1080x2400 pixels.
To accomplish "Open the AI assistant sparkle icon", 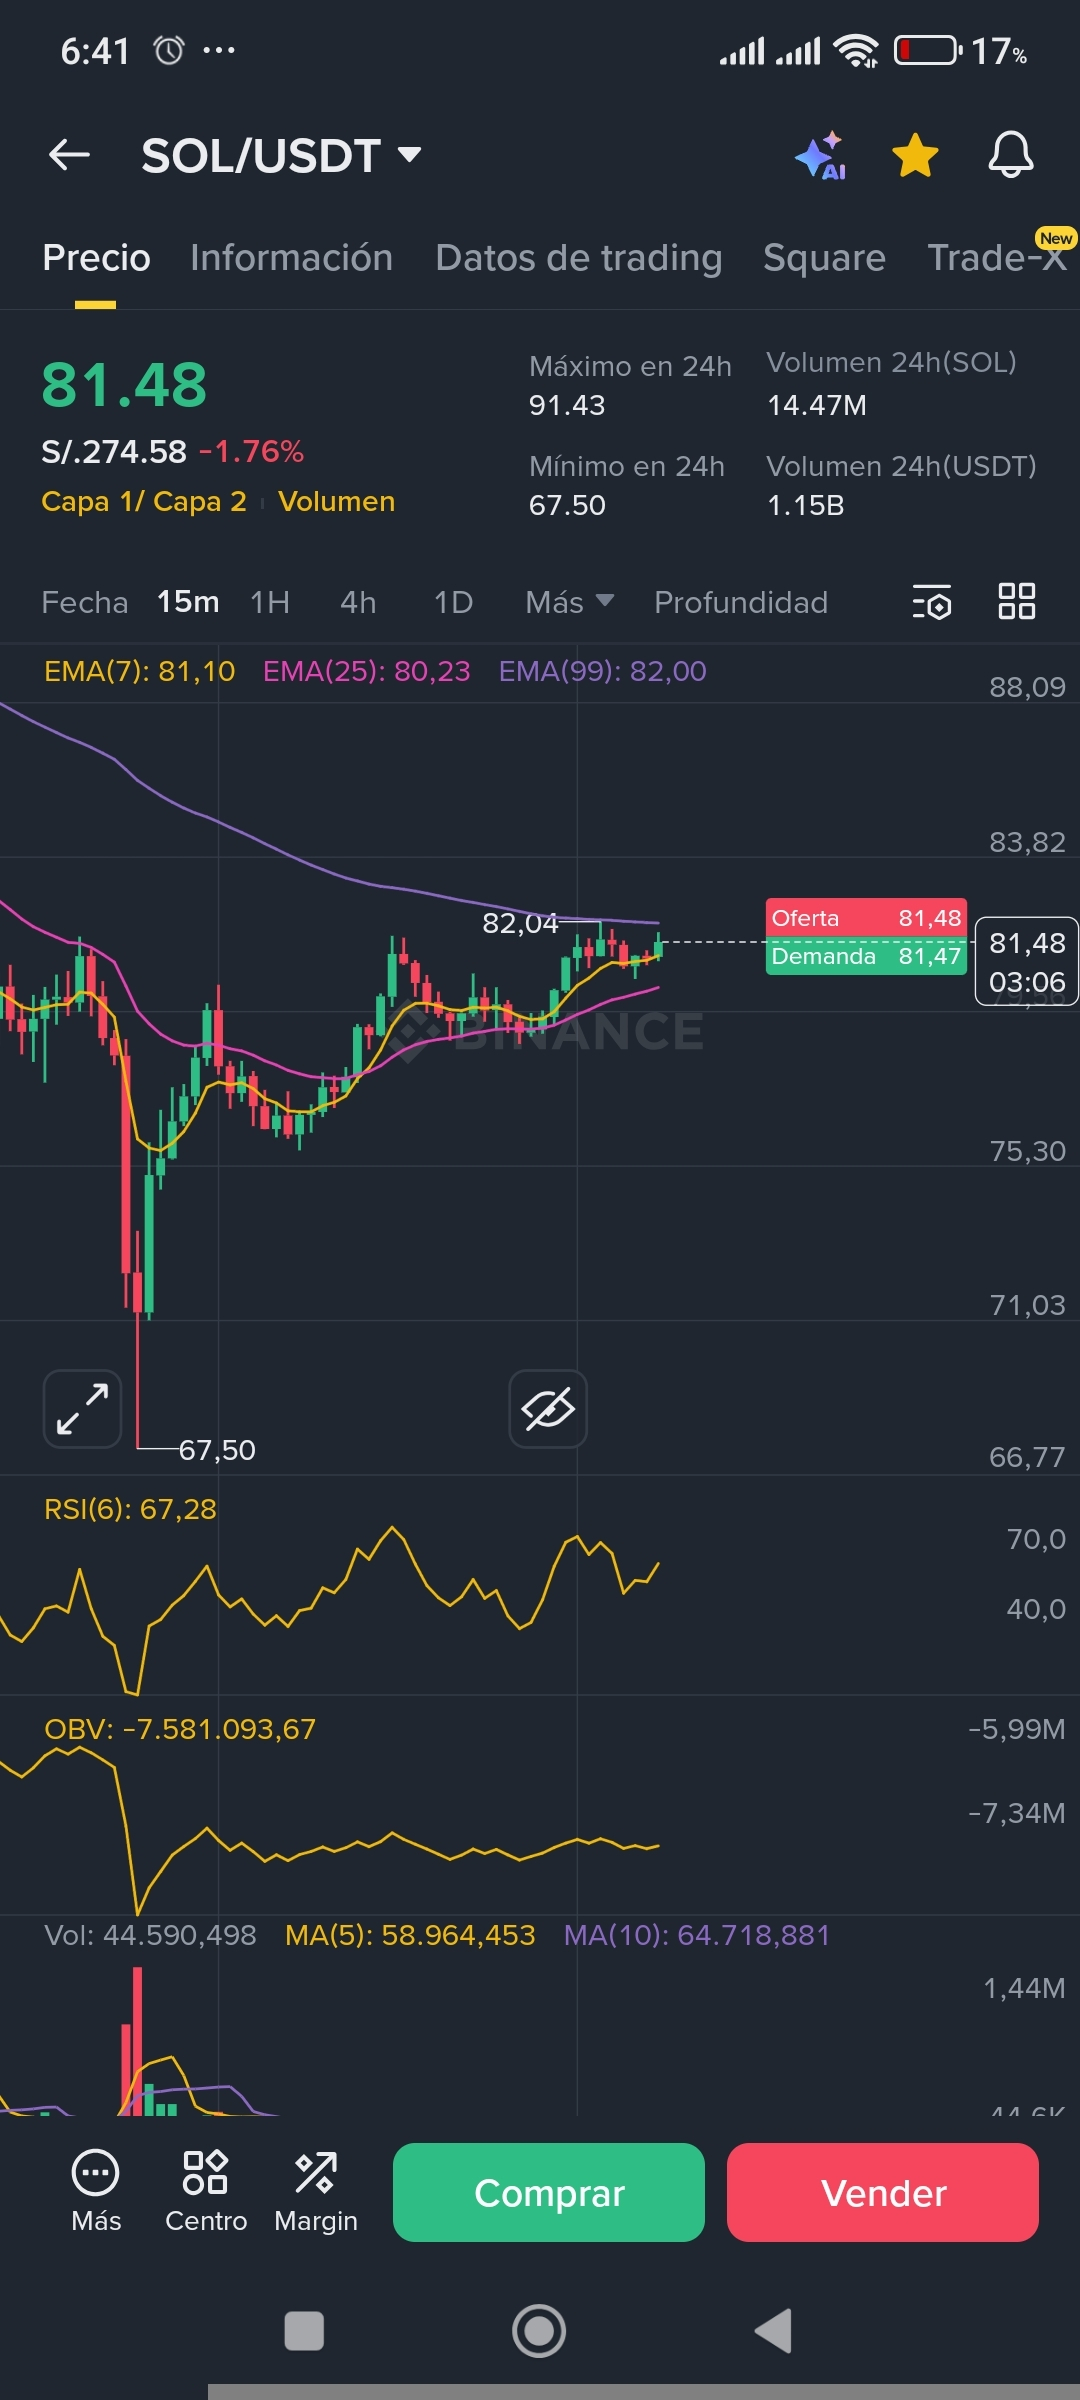I will coord(821,156).
